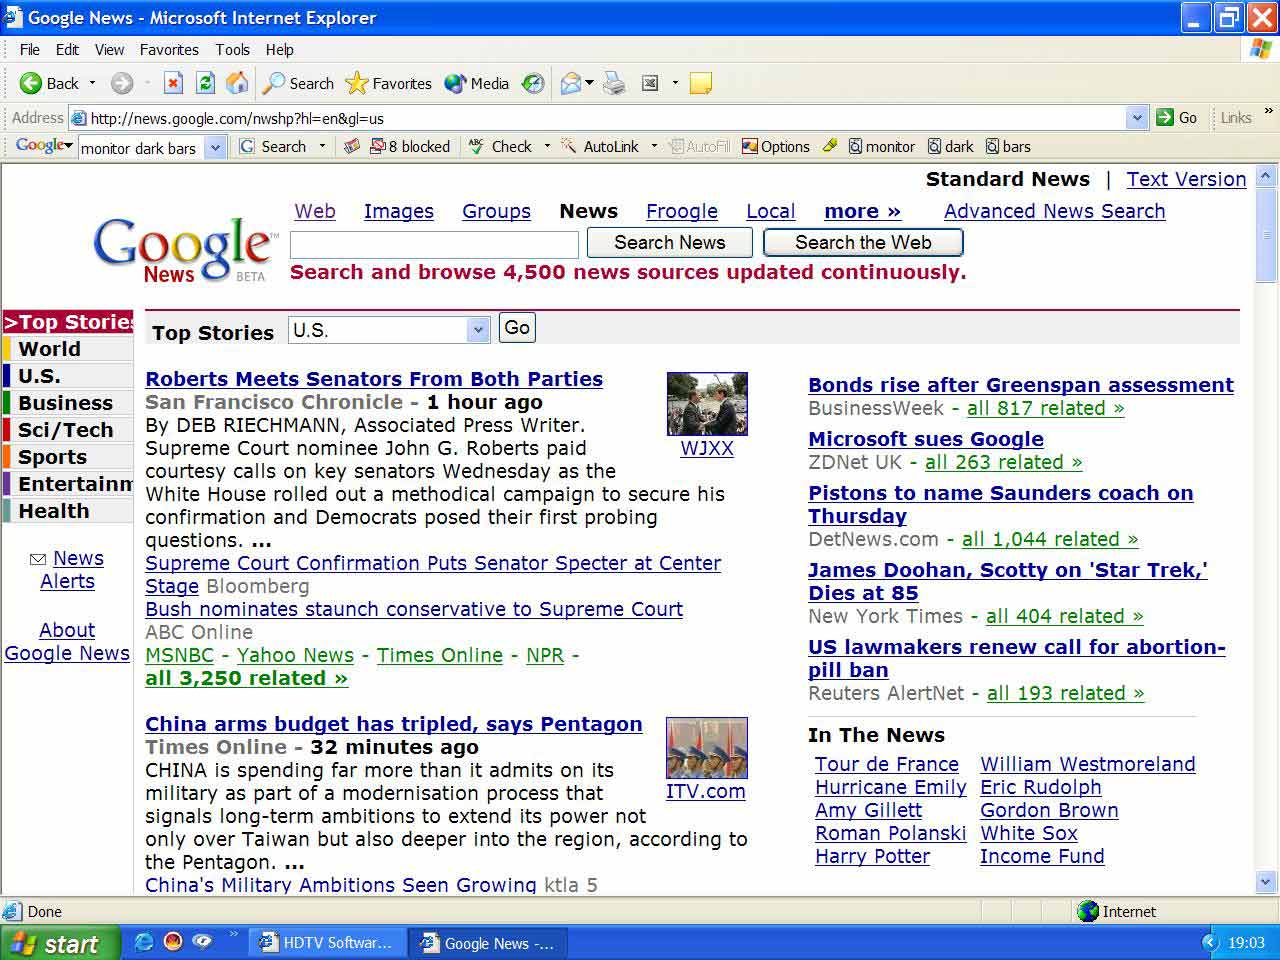The image size is (1280, 960).
Task: Print the page with the printer icon
Action: 614,84
